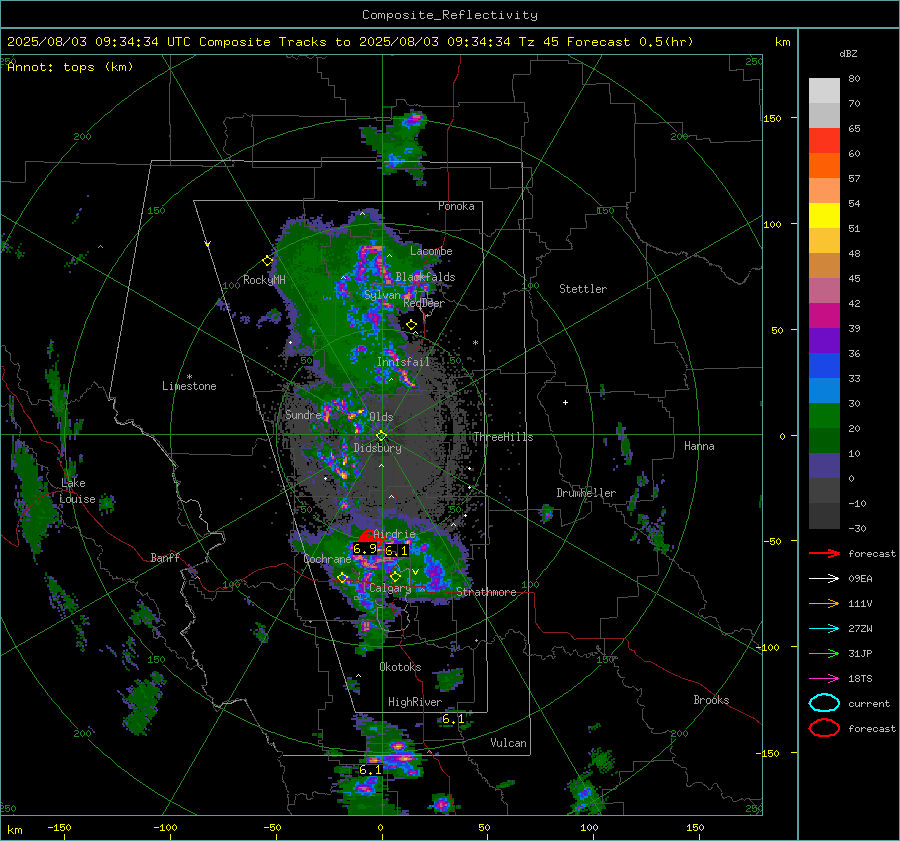
Task: Click the yellow diamond marker below RedDeer
Action: pos(411,325)
